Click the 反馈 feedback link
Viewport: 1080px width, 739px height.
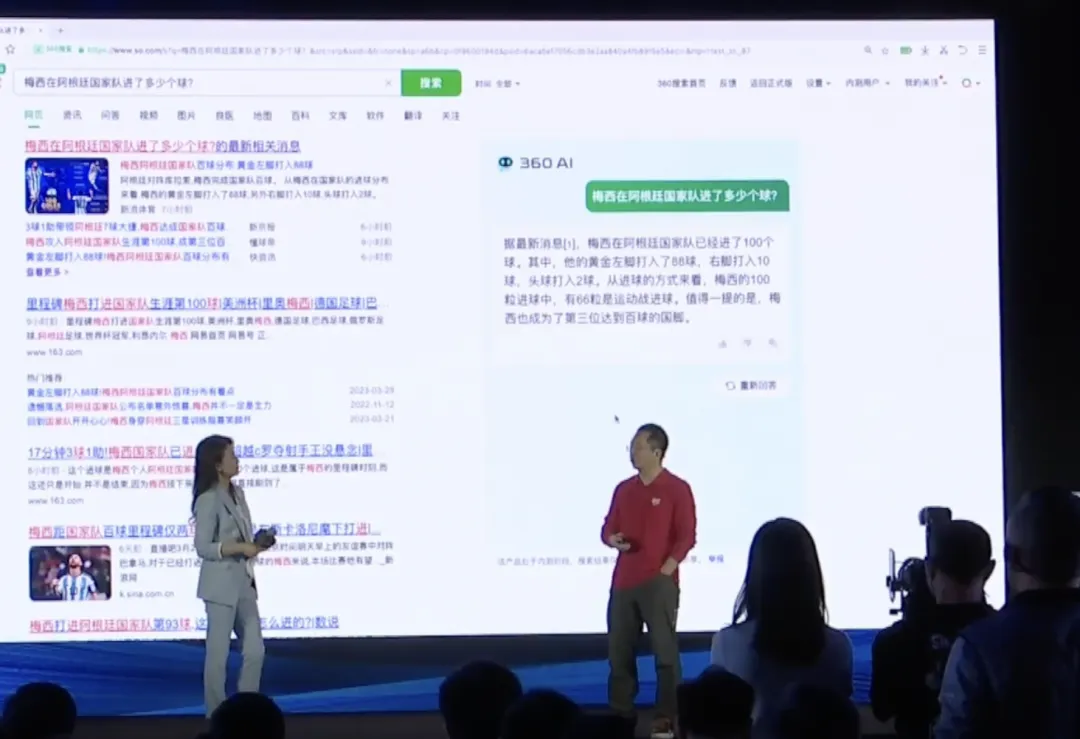(x=728, y=83)
